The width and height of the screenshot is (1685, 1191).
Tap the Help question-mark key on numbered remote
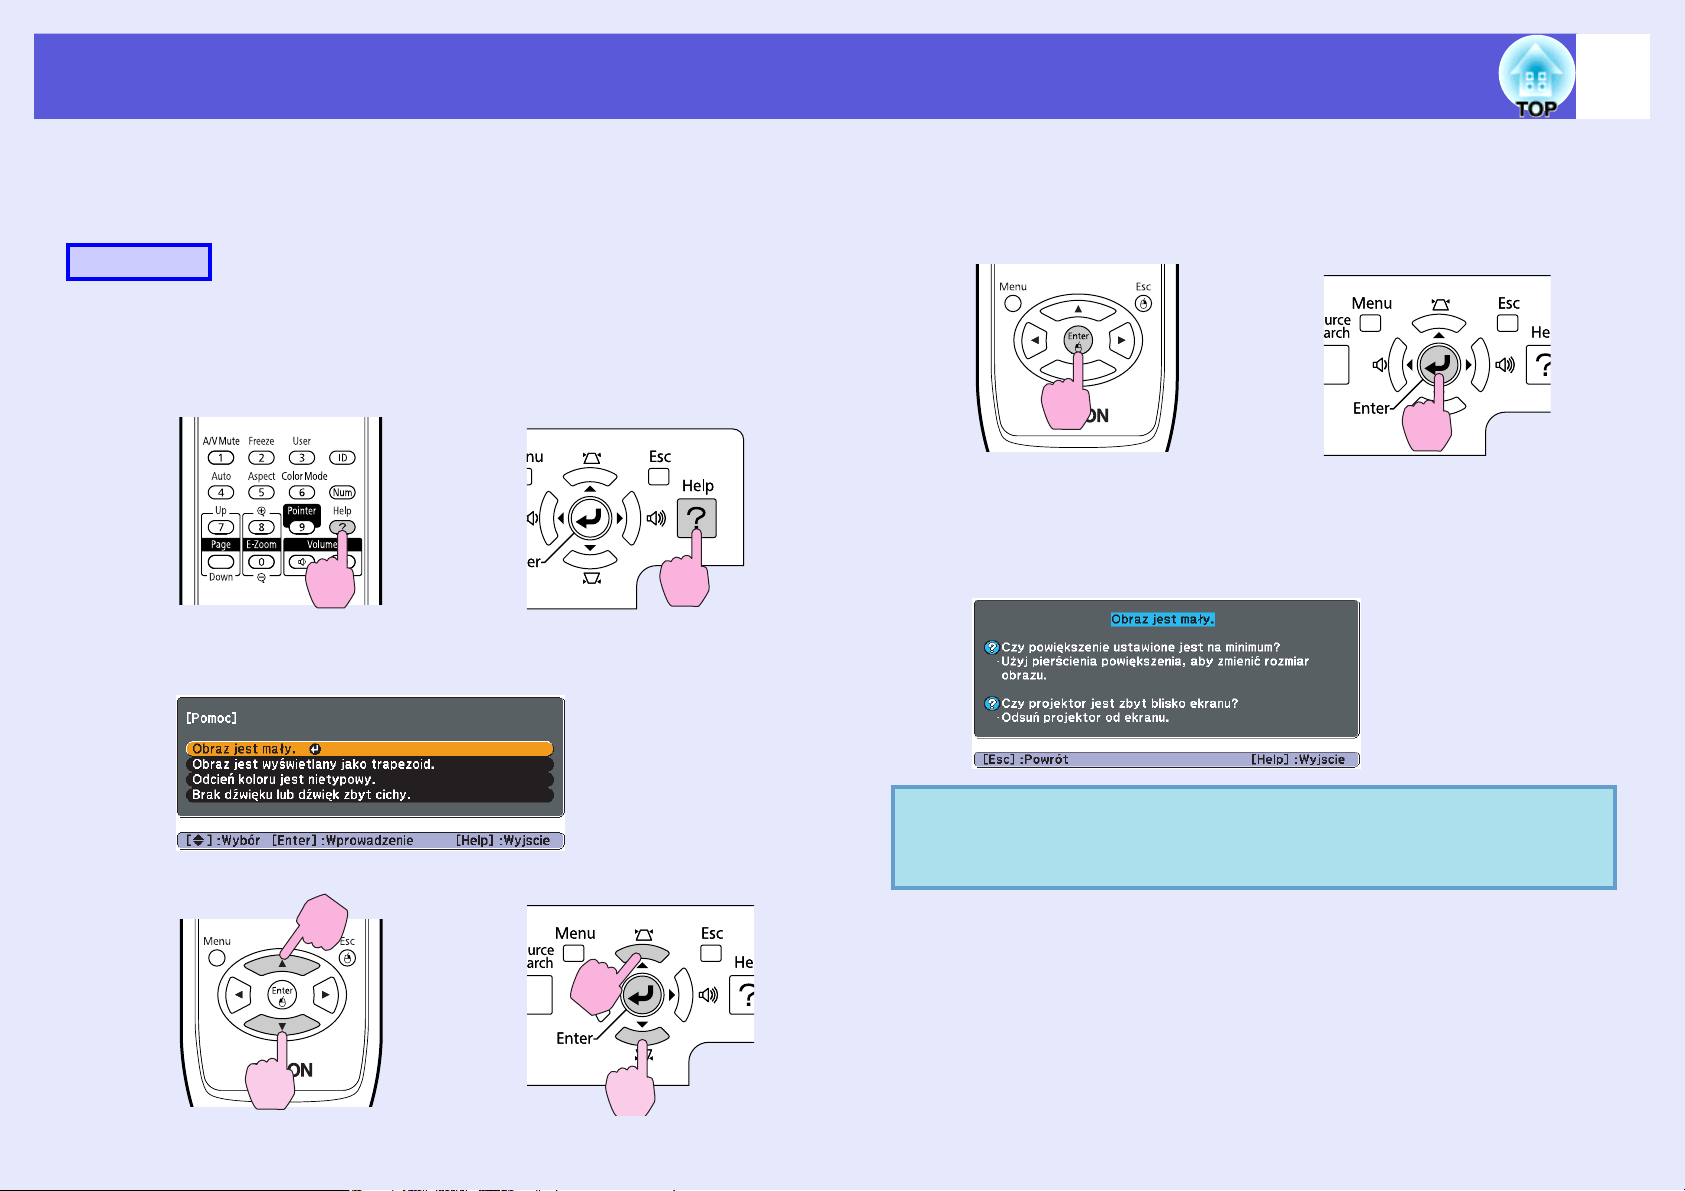tap(342, 527)
